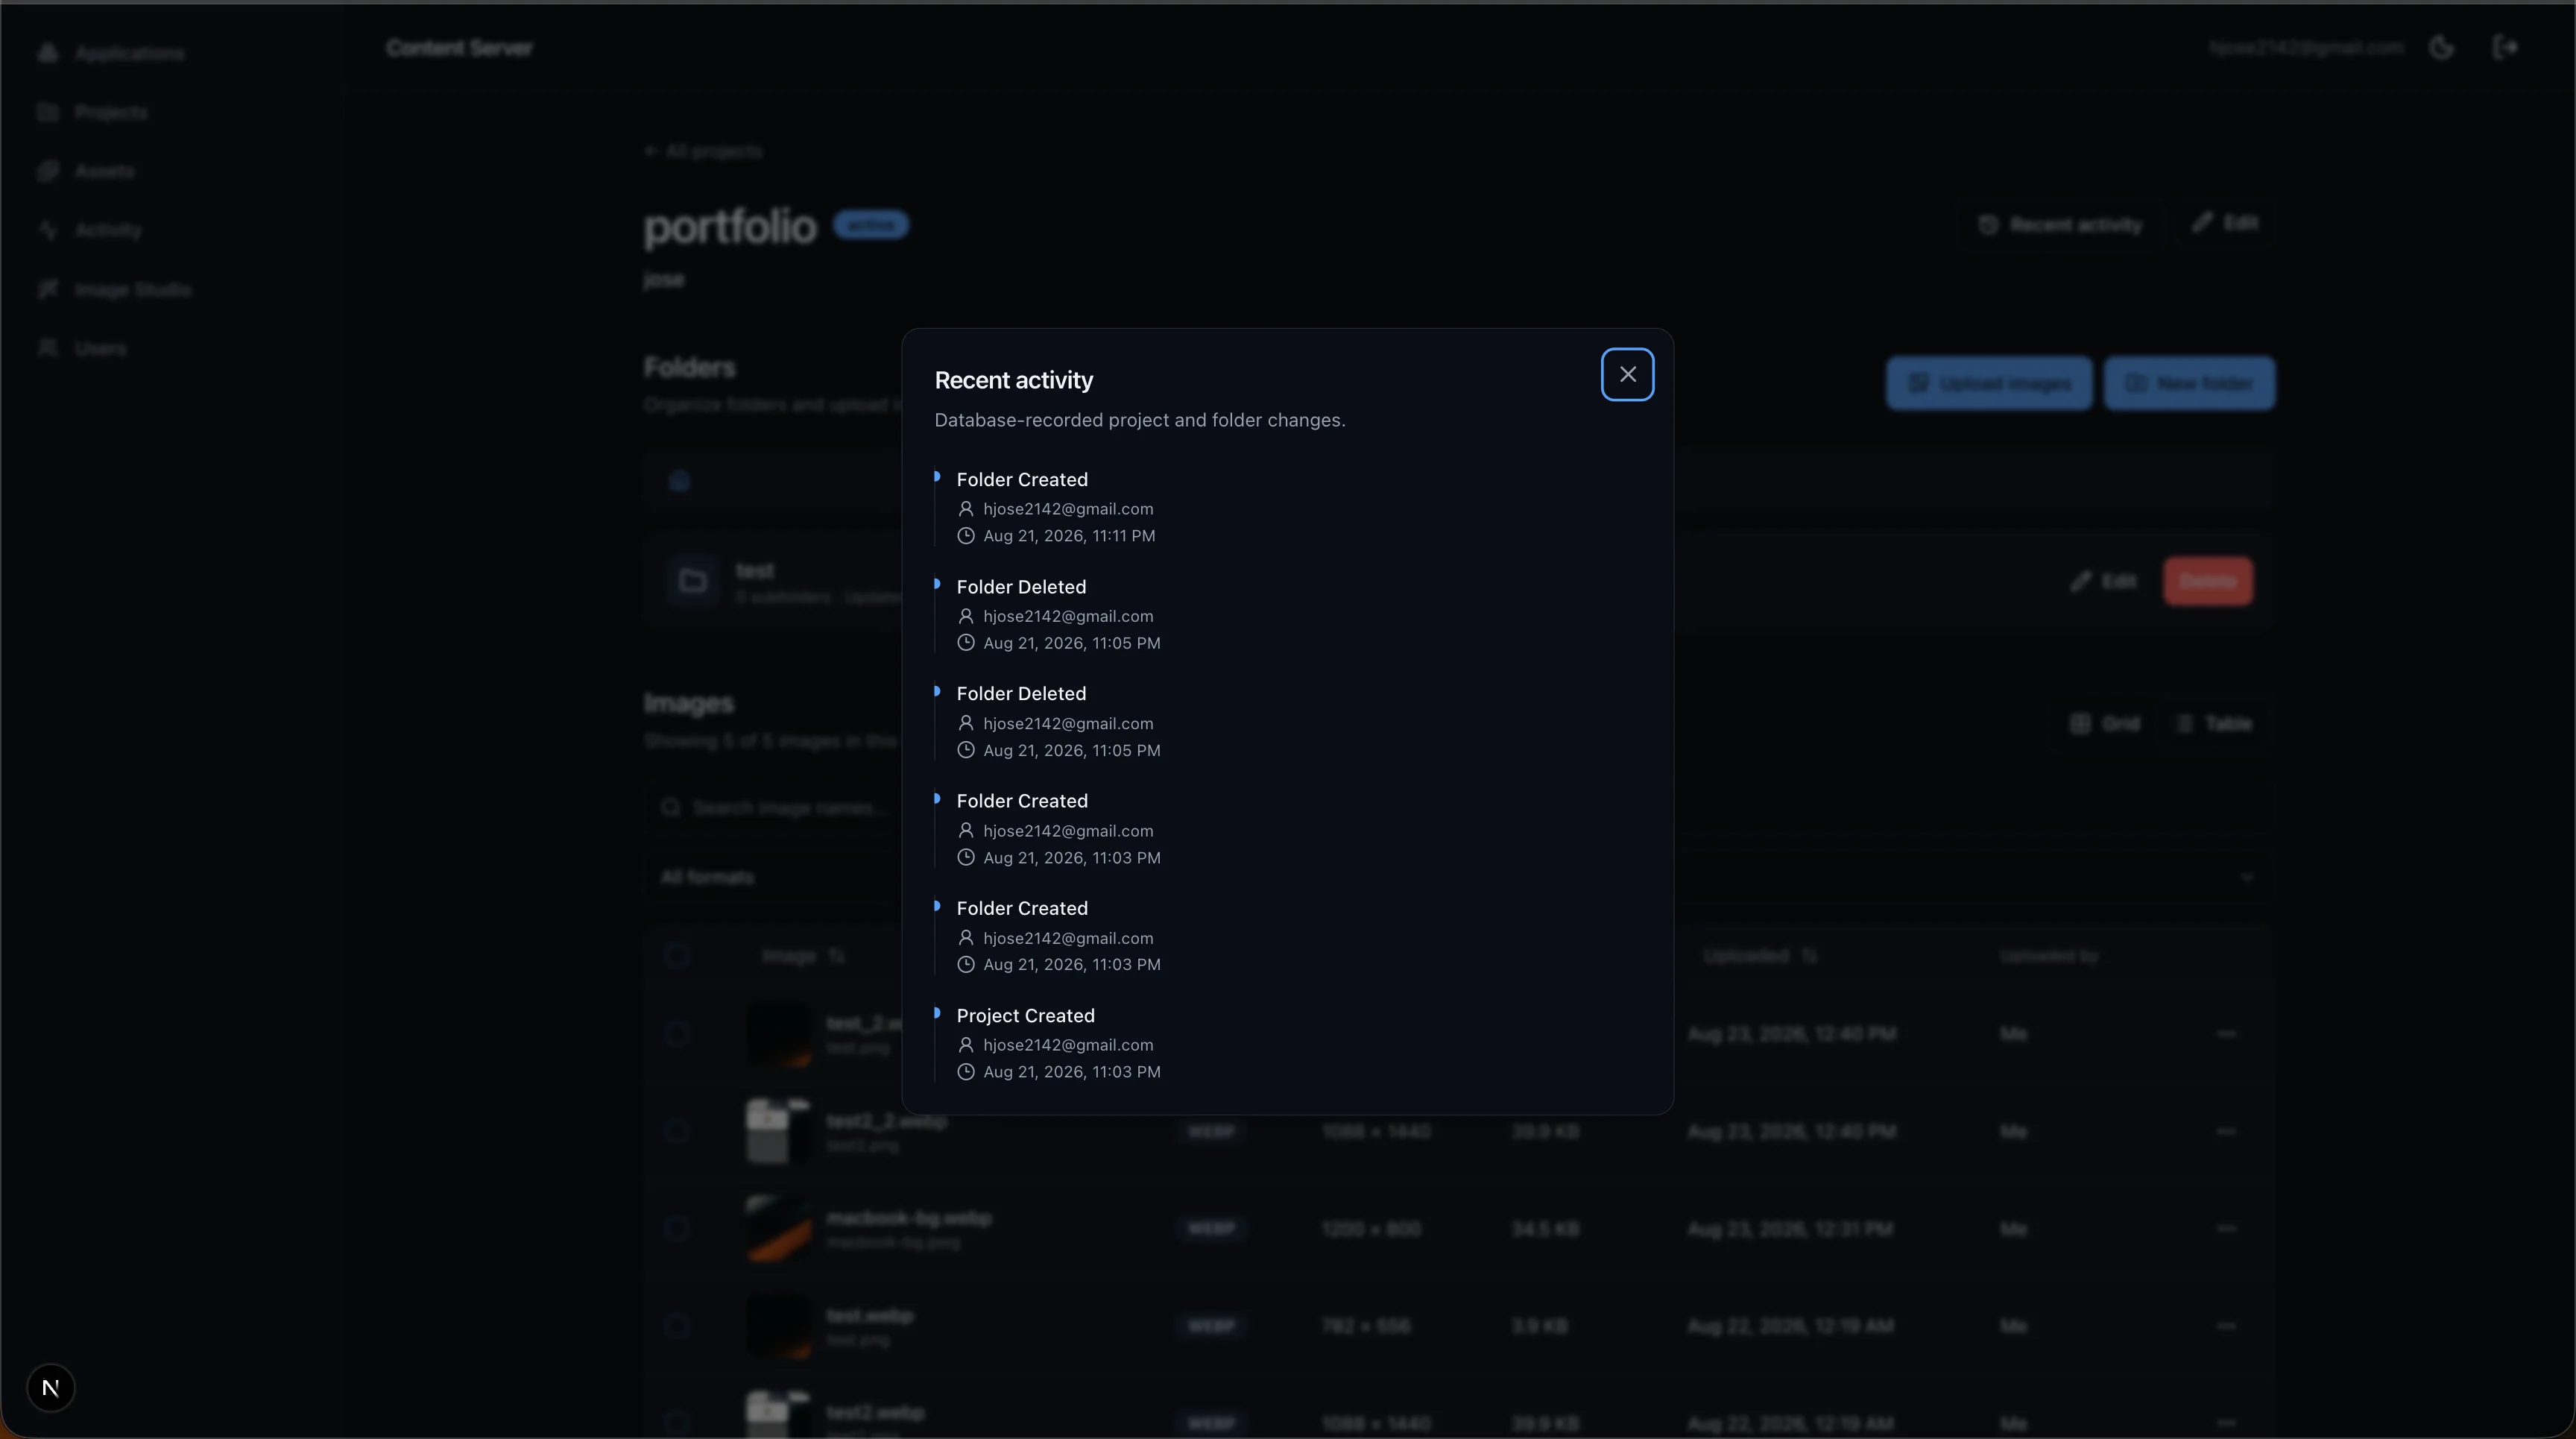Close the Recent activity dialog

click(x=1627, y=374)
